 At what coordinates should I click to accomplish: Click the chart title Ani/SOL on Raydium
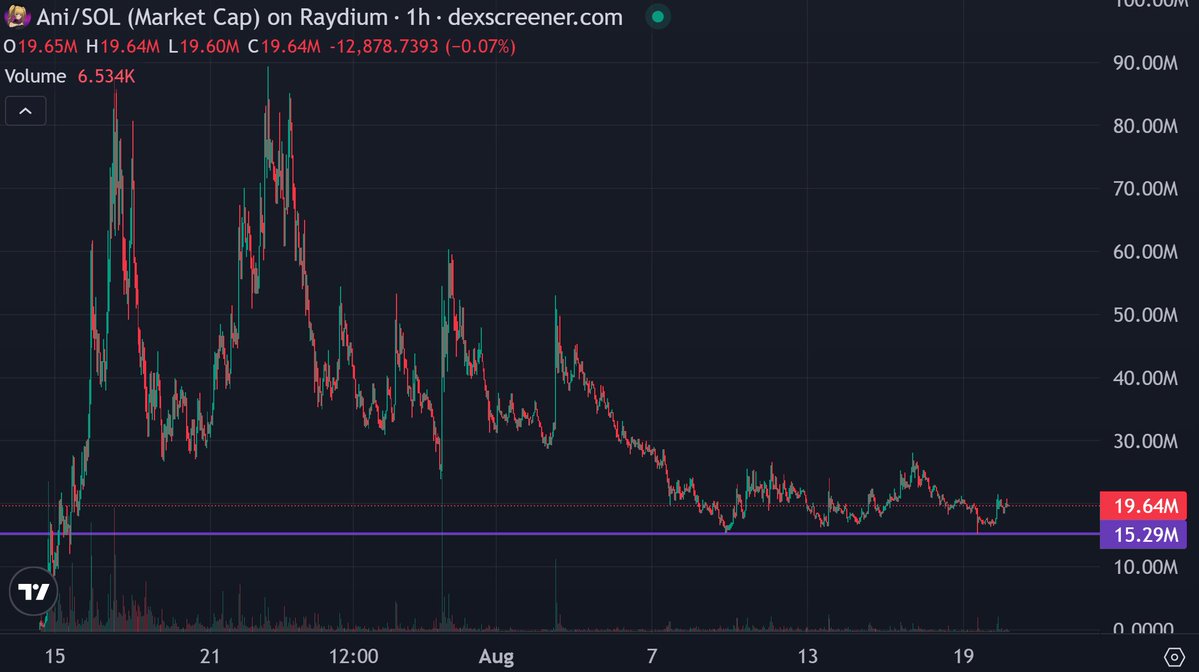pos(330,17)
